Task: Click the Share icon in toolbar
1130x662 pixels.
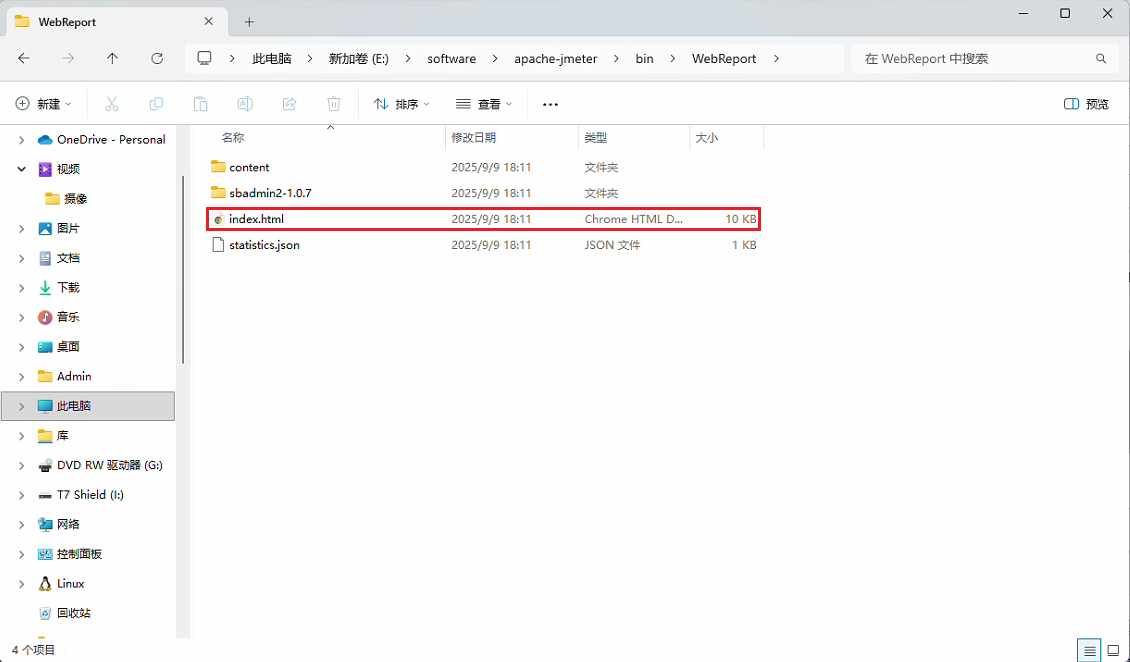Action: [290, 104]
